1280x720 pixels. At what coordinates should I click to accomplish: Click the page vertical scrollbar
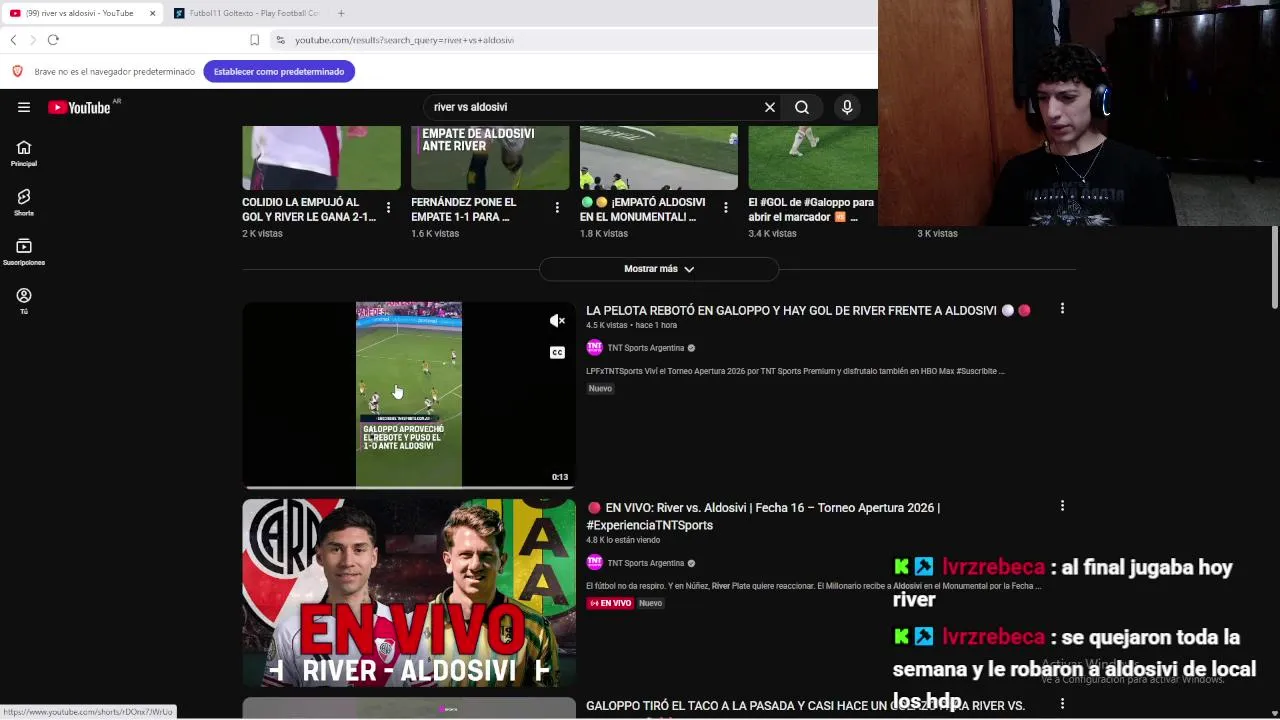click(1275, 268)
